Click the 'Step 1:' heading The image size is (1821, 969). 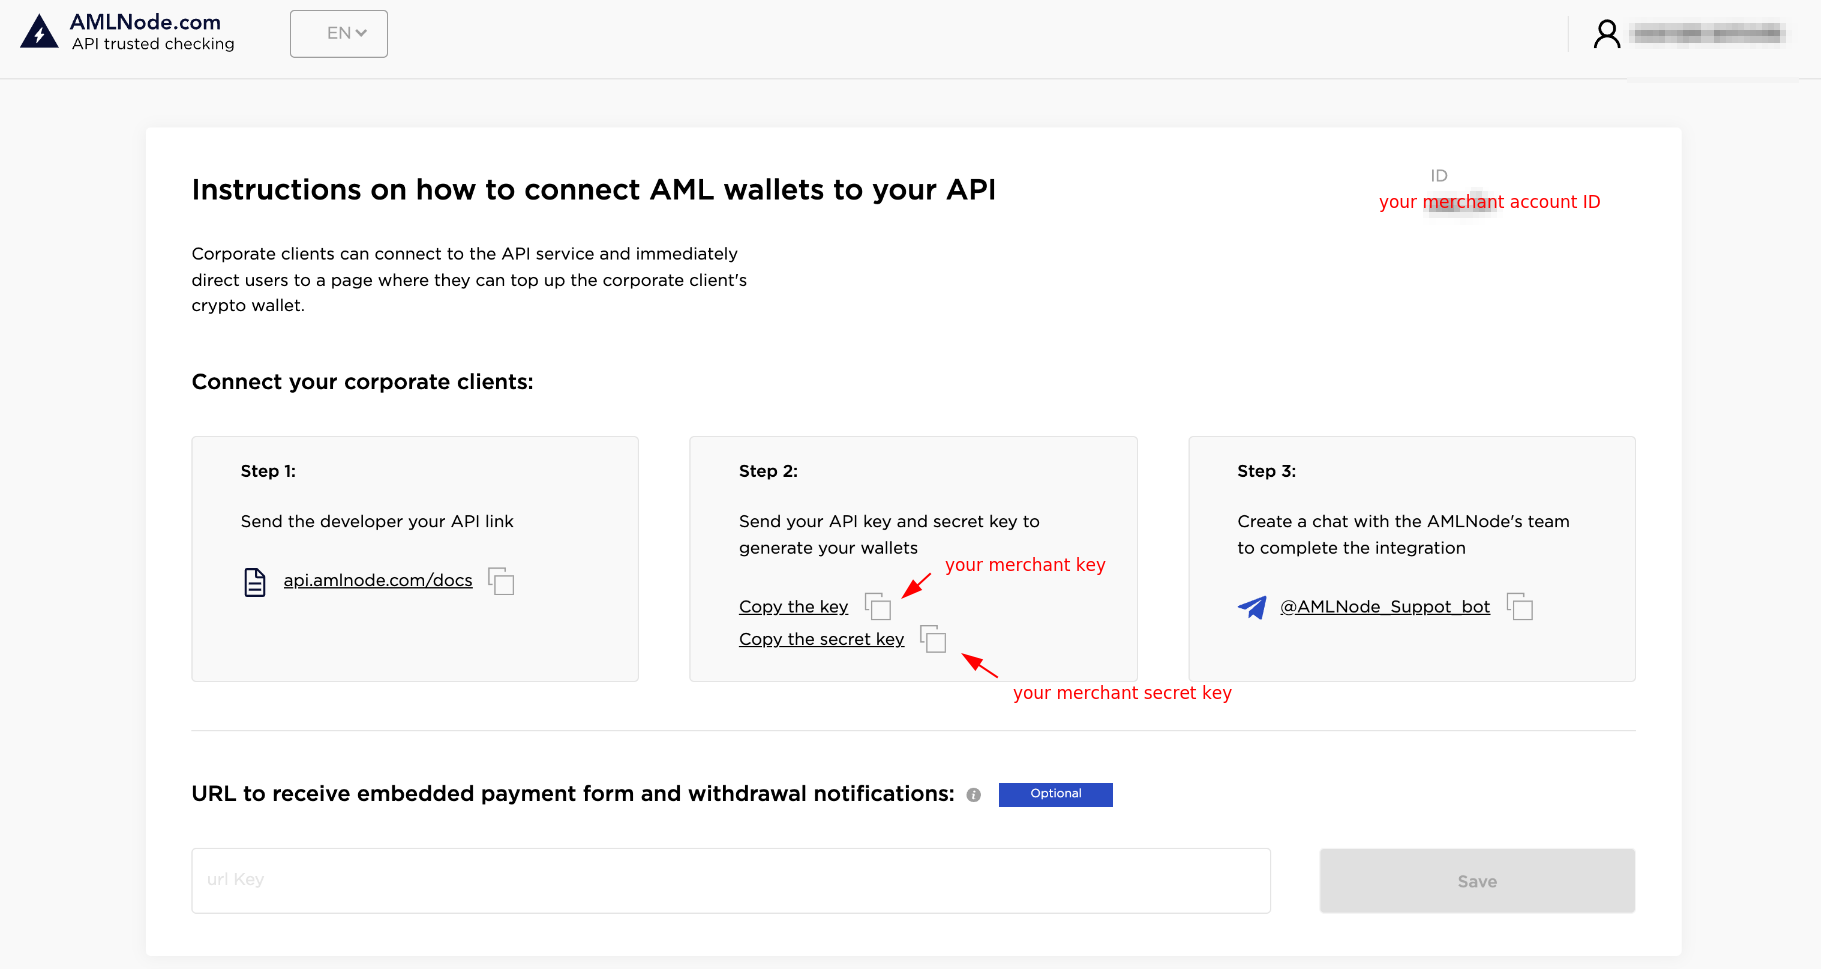pyautogui.click(x=268, y=471)
